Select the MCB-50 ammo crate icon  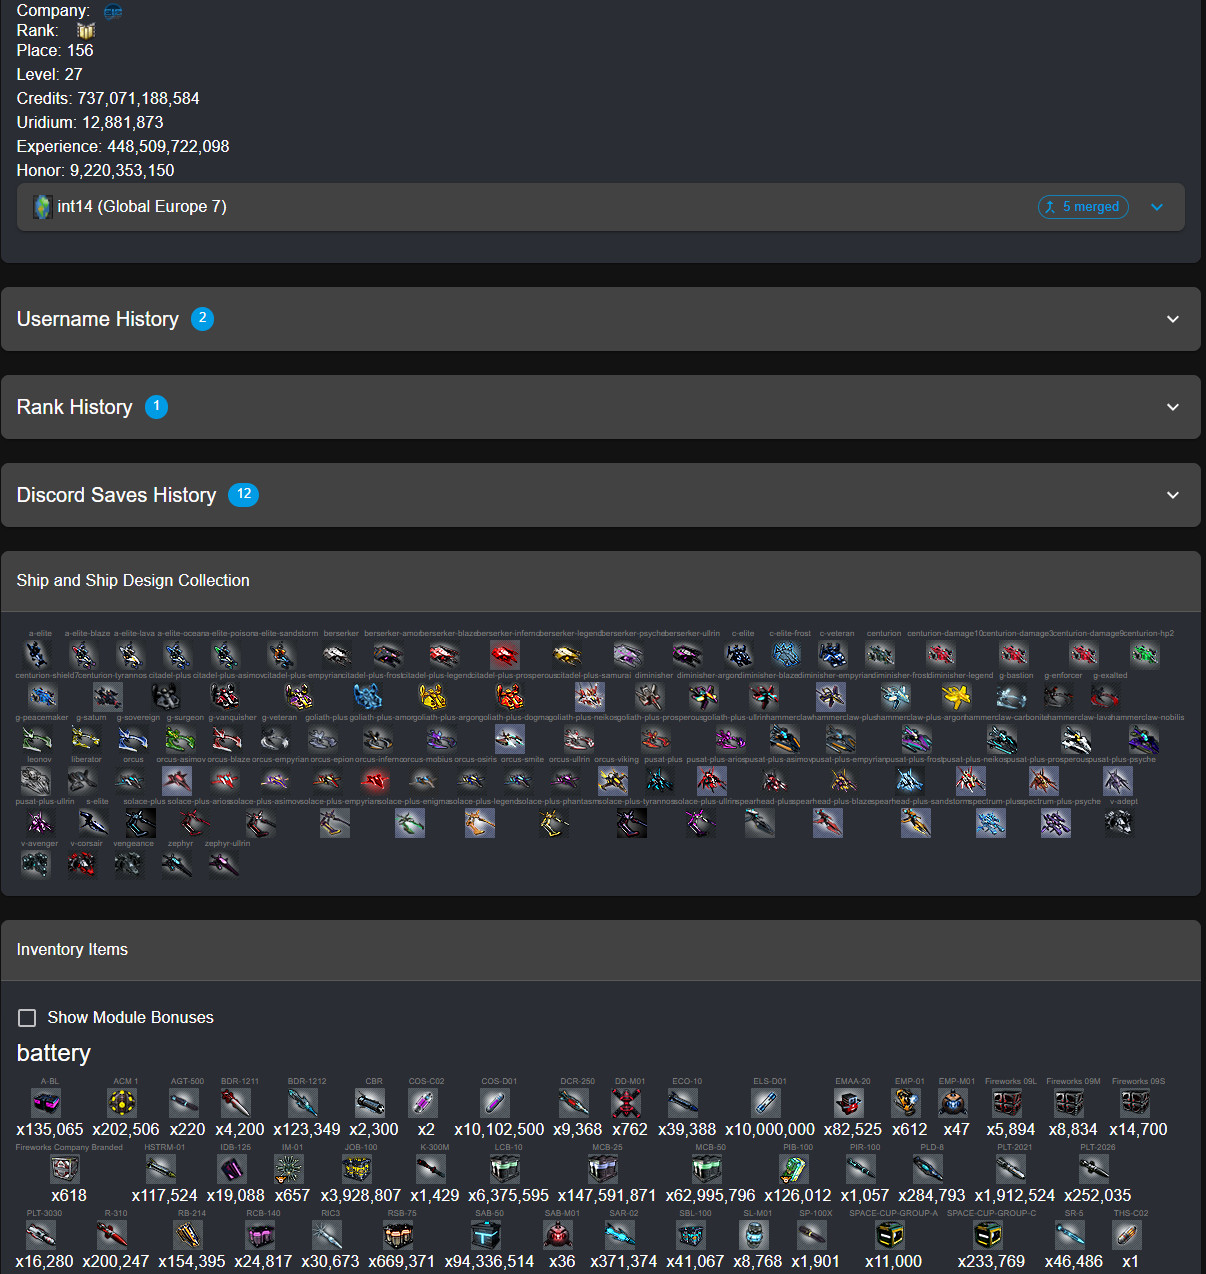tap(707, 1168)
